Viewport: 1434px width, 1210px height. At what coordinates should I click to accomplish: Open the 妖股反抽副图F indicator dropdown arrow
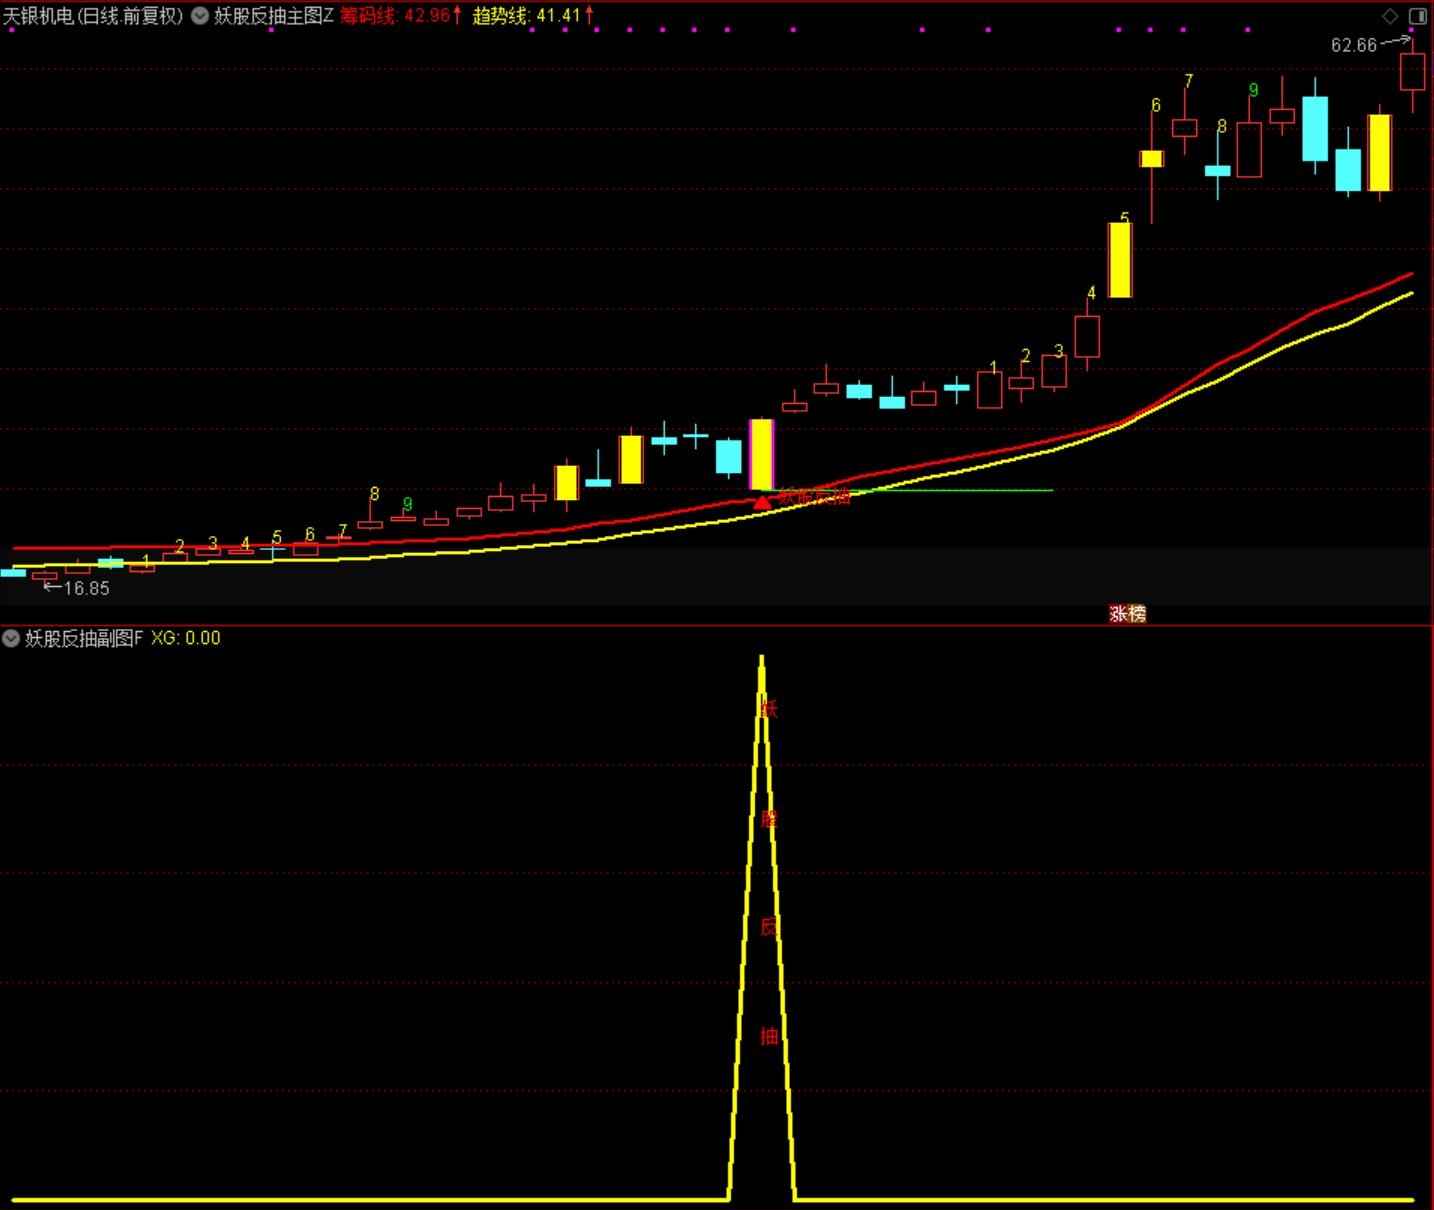pos(11,638)
